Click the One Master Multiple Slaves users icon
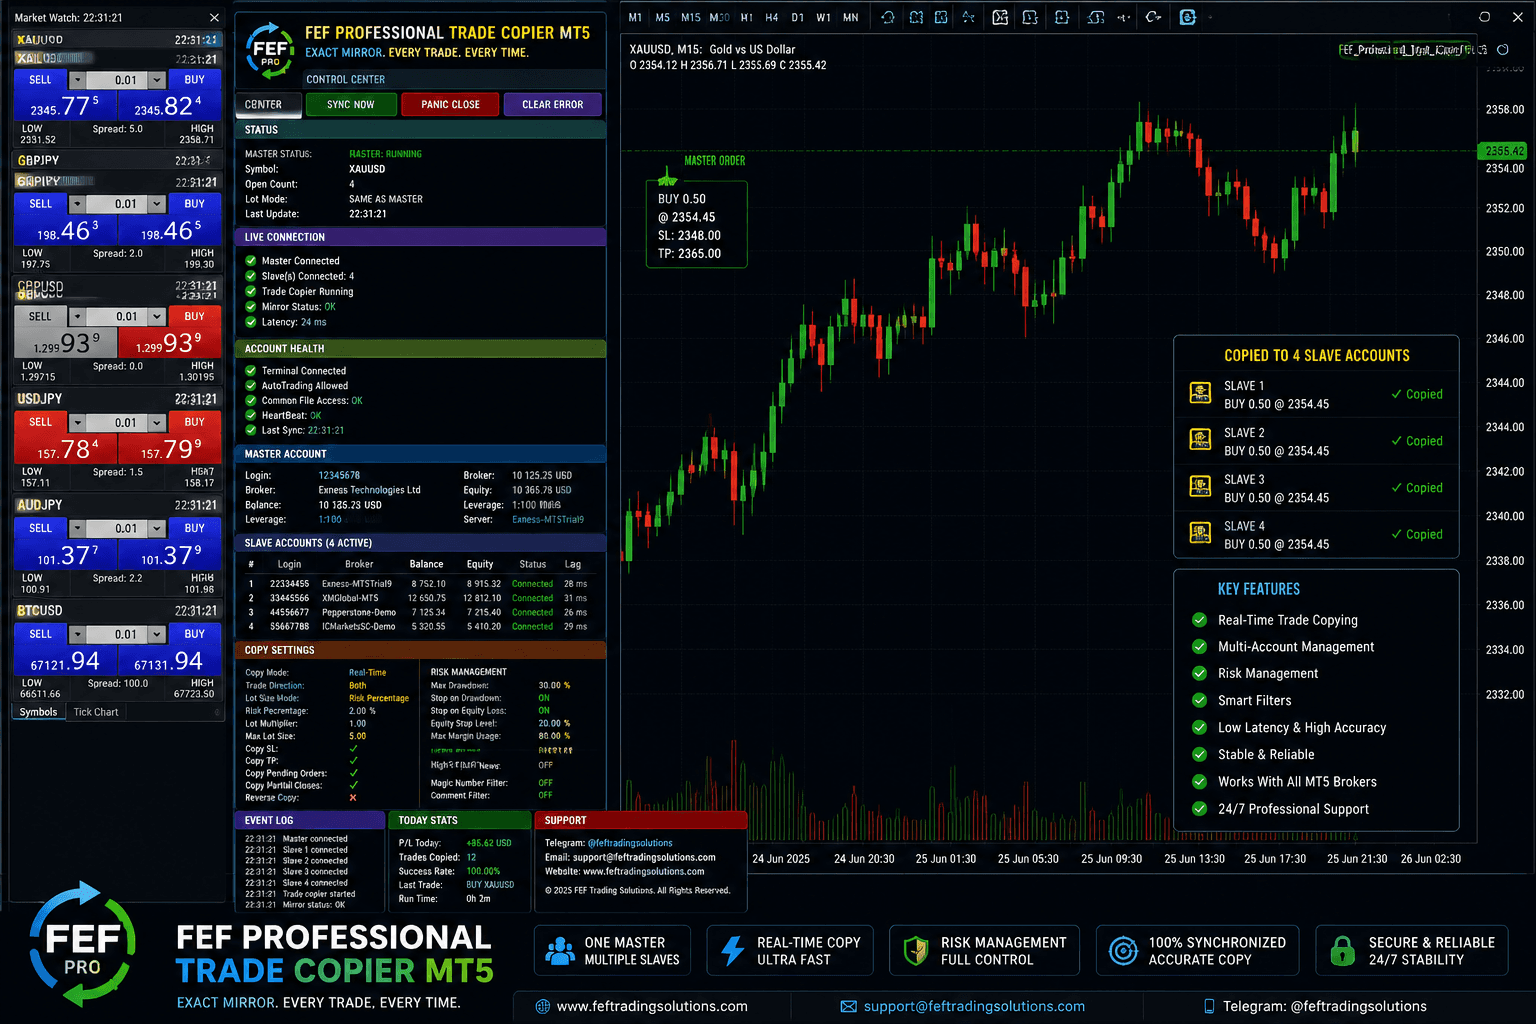This screenshot has height=1024, width=1536. click(560, 950)
